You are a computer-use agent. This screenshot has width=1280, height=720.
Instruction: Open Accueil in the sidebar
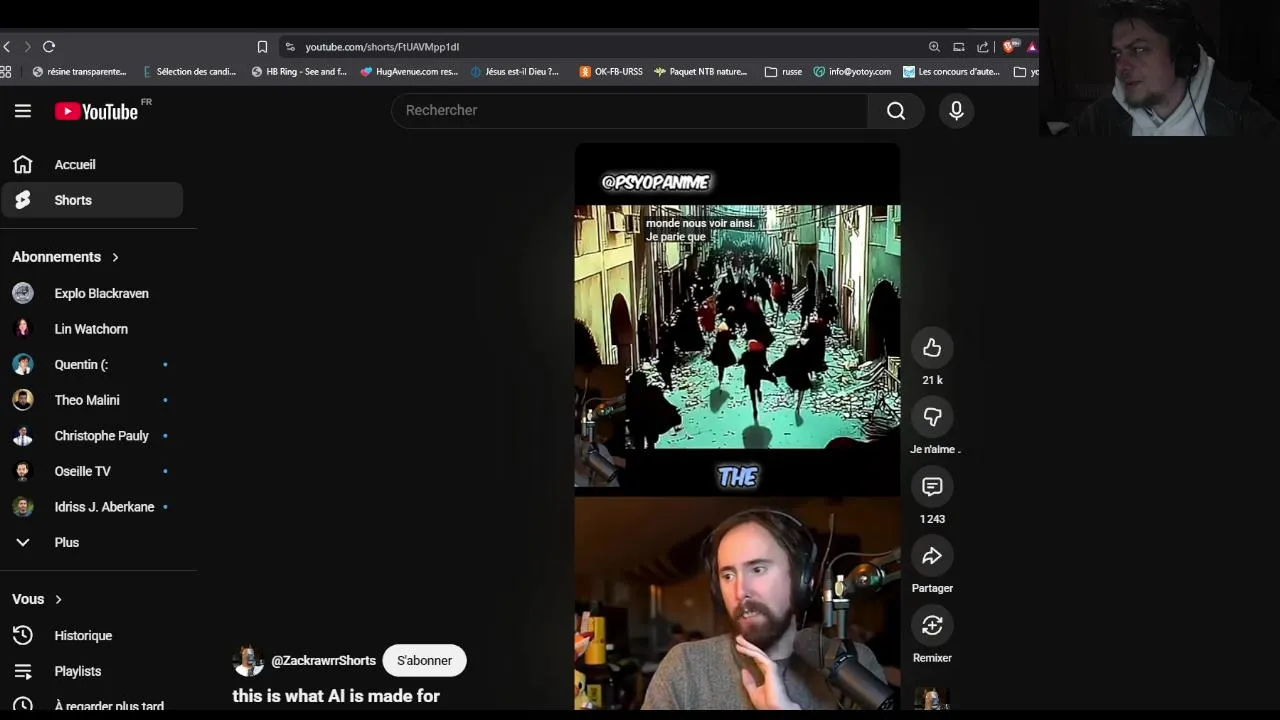[x=91, y=165]
